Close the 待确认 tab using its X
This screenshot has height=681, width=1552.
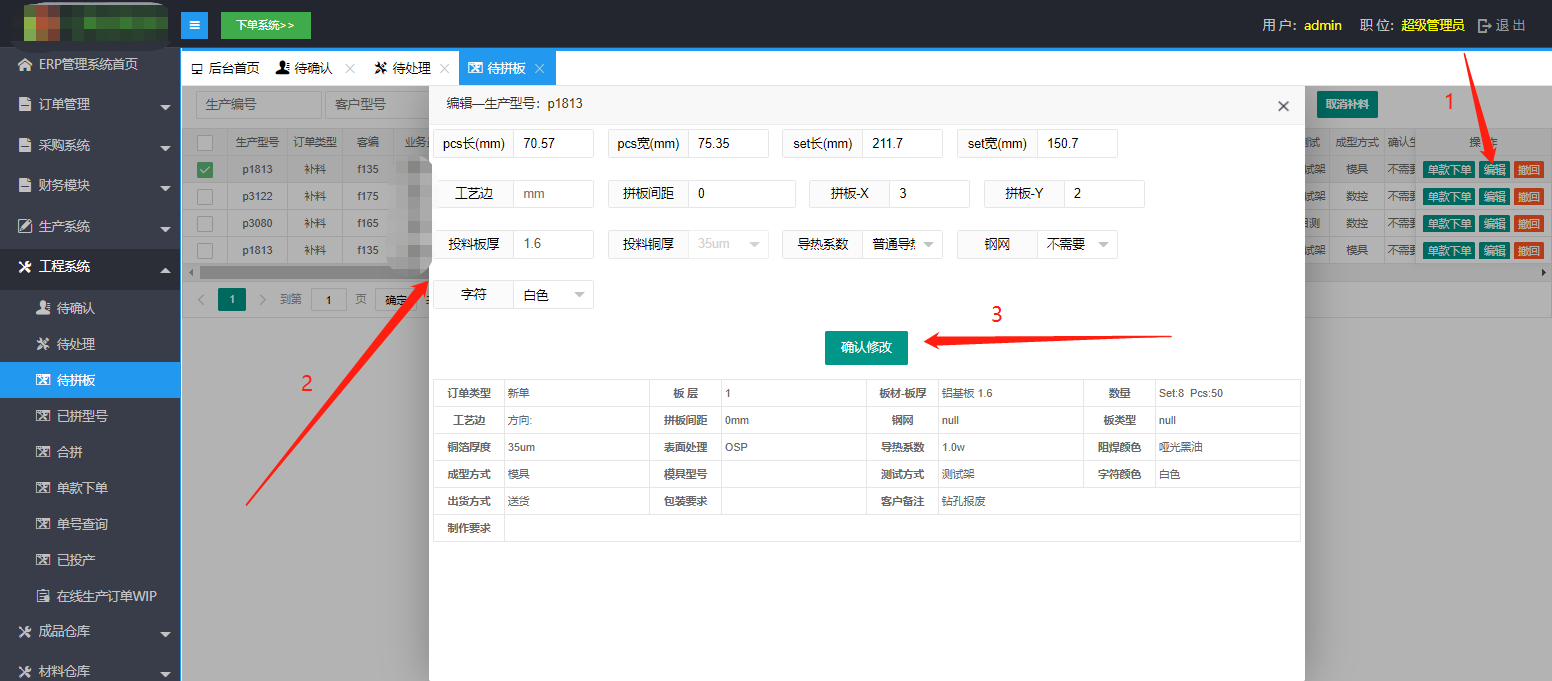[350, 69]
